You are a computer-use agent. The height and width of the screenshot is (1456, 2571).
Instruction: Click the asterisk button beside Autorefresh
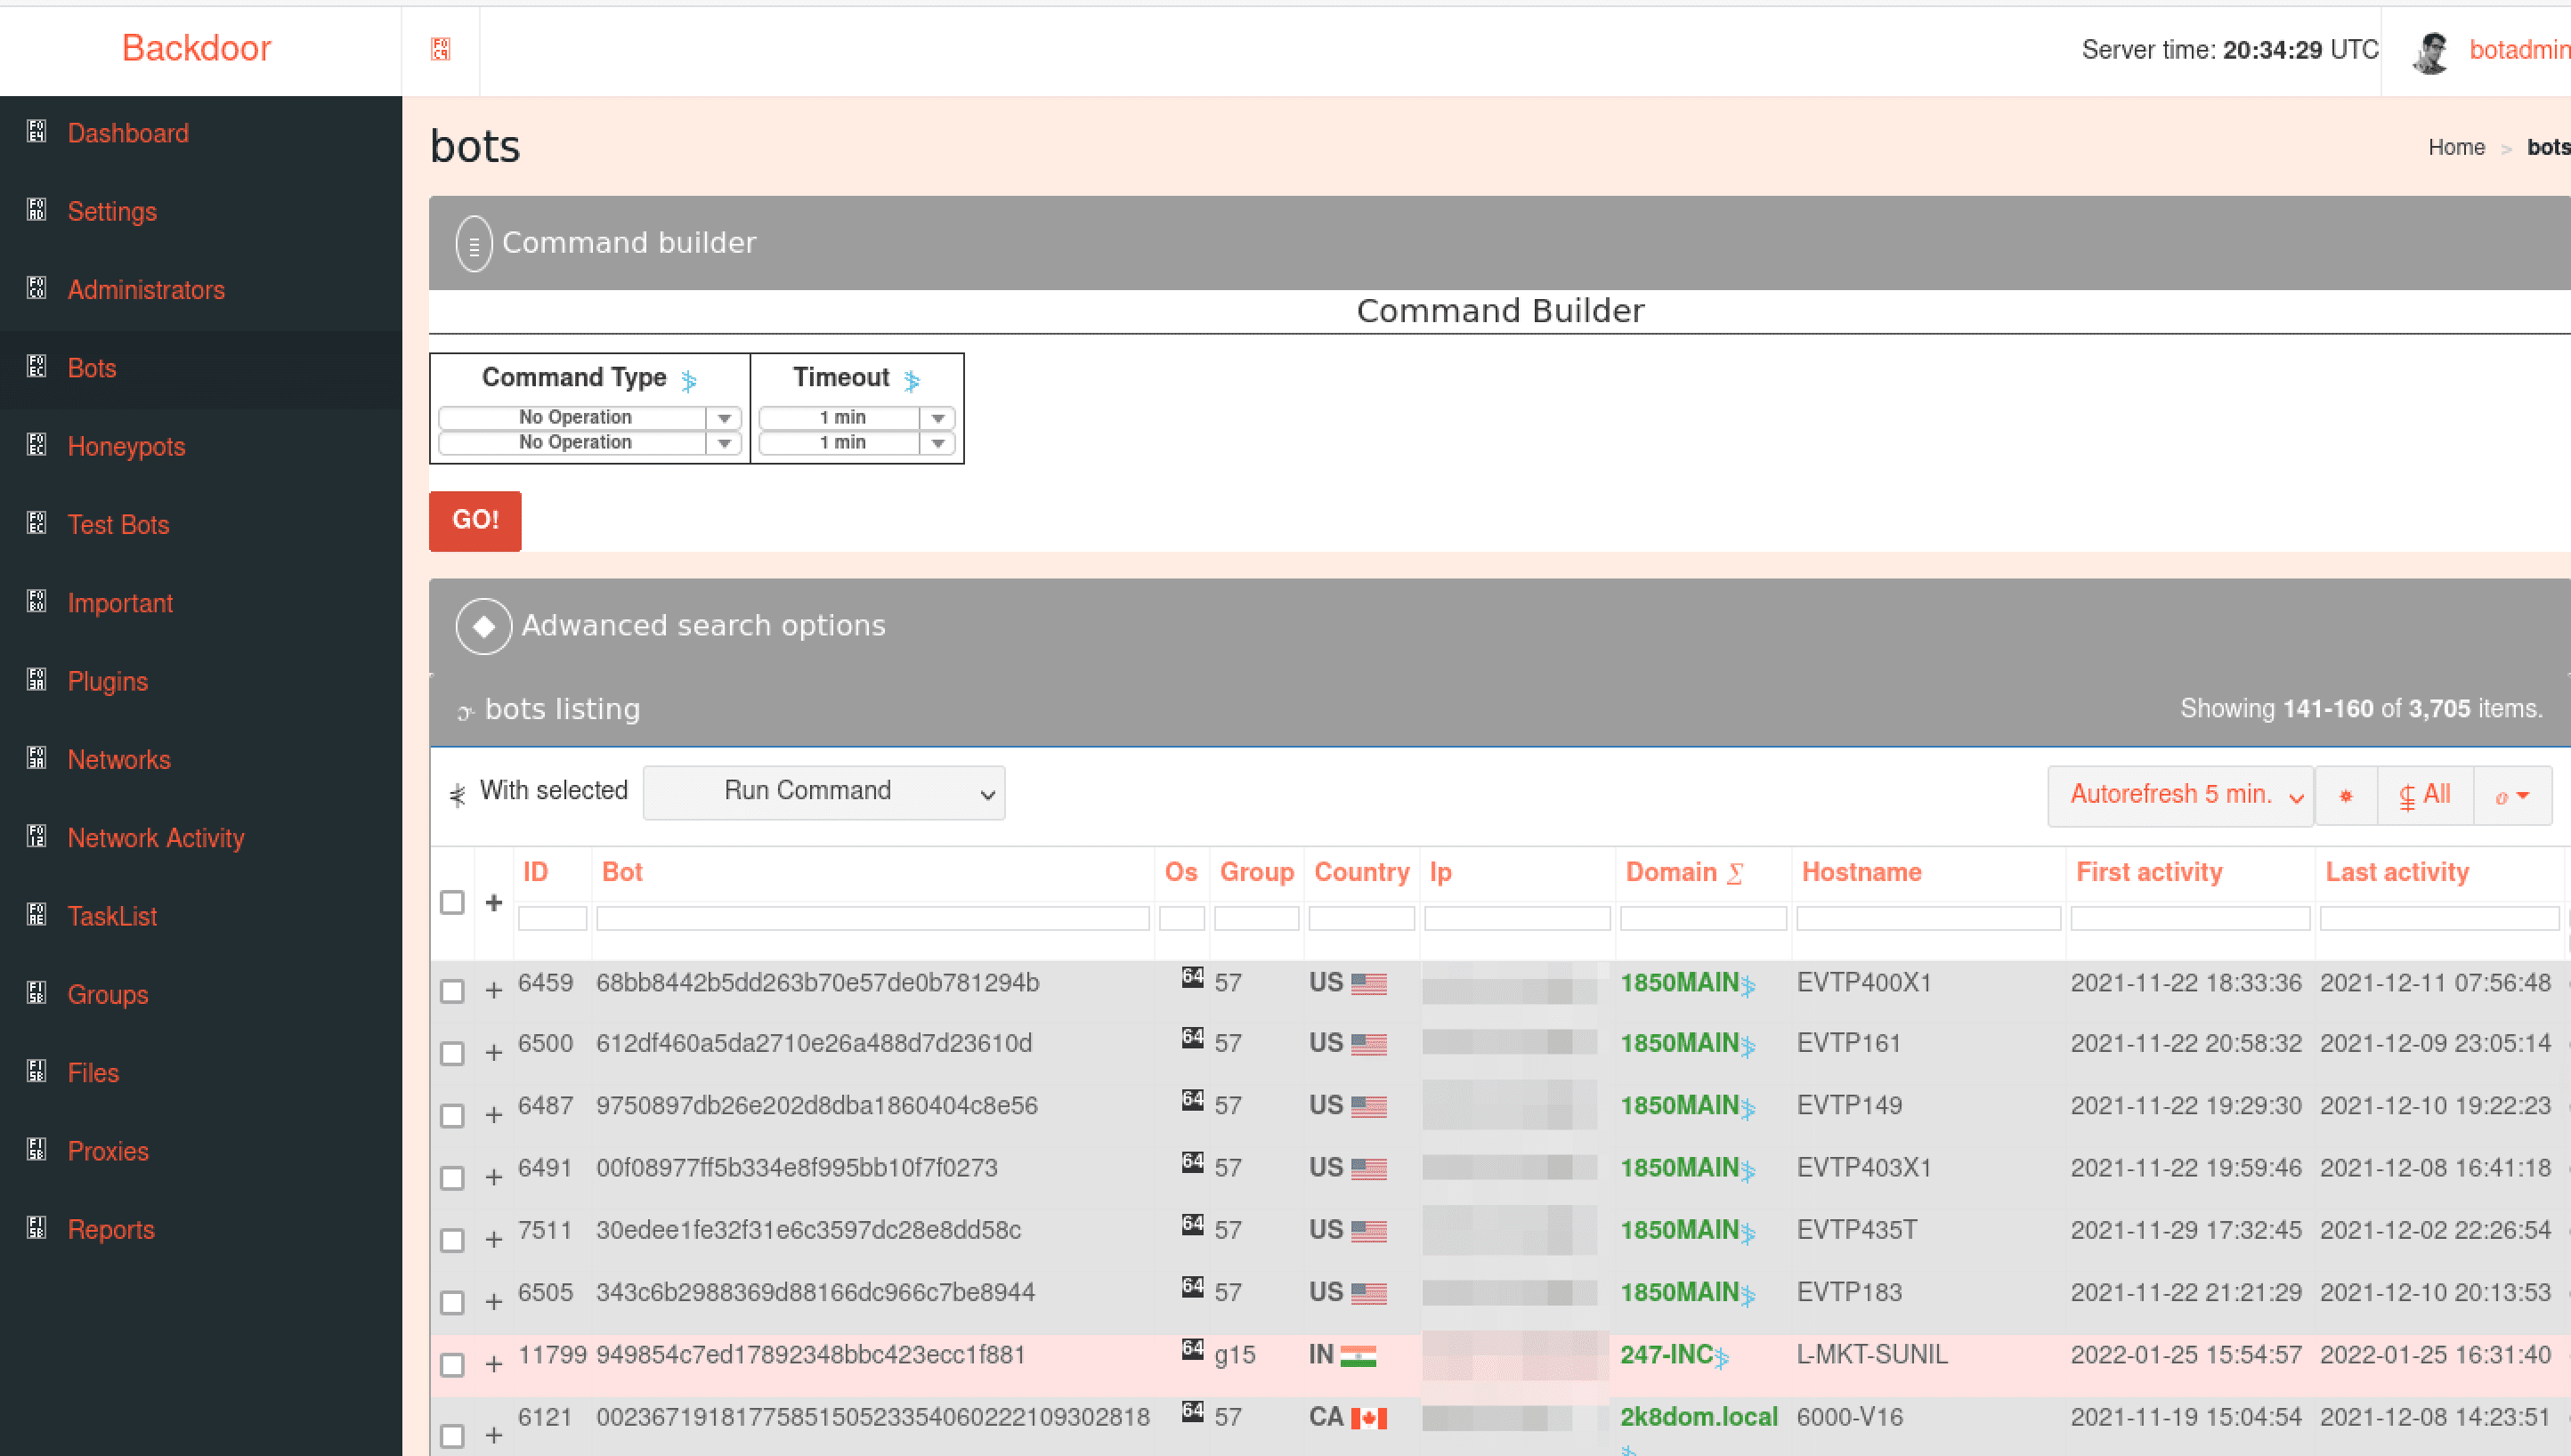[2346, 796]
